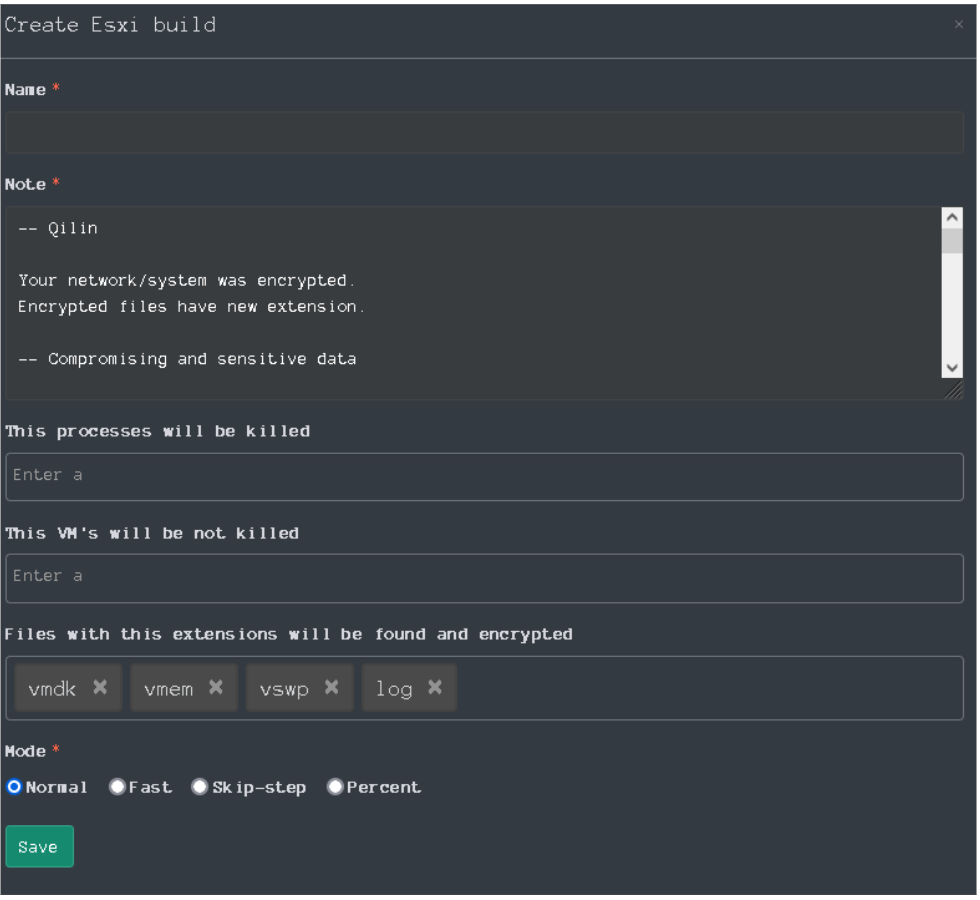Image resolution: width=980 pixels, height=900 pixels.
Task: Click the Note textarea resize handle
Action: 954,391
